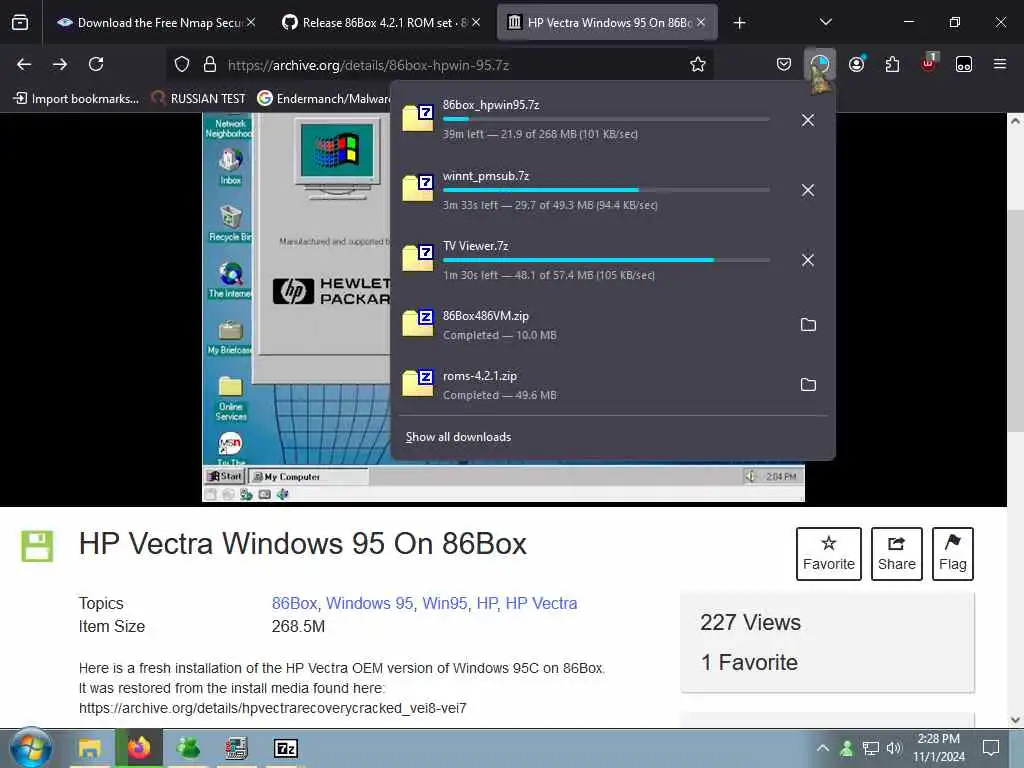This screenshot has height=768, width=1024.
Task: Open the completed roms-4.2.1.zip download
Action: [593, 385]
